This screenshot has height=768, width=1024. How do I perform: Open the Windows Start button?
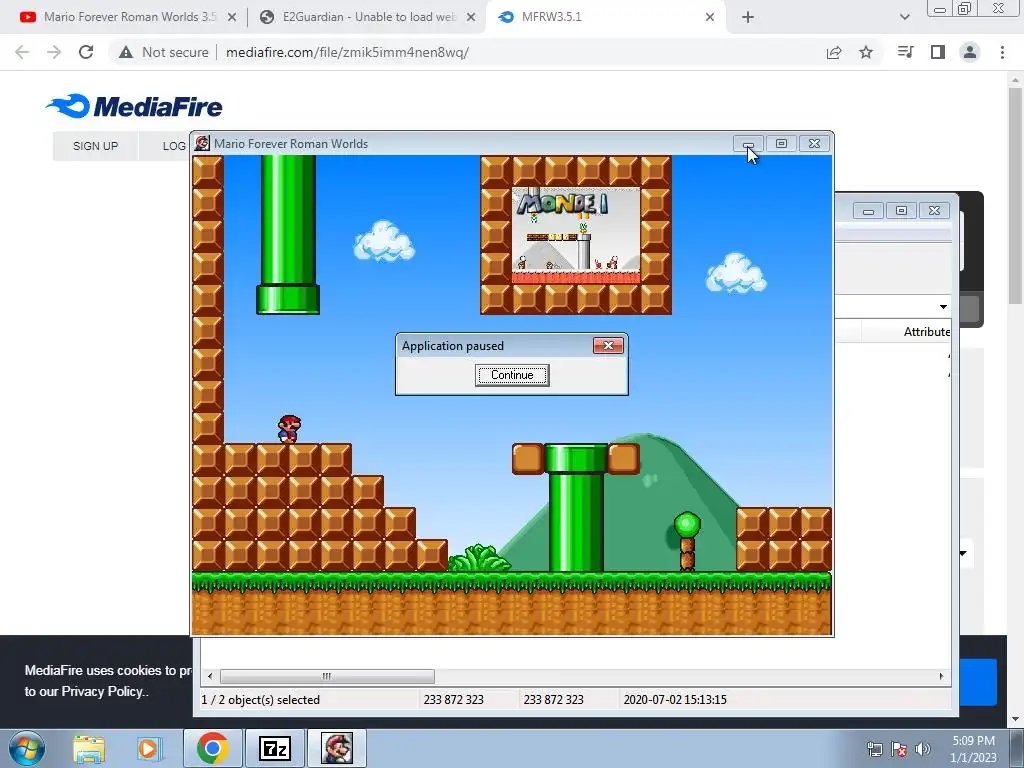[26, 748]
